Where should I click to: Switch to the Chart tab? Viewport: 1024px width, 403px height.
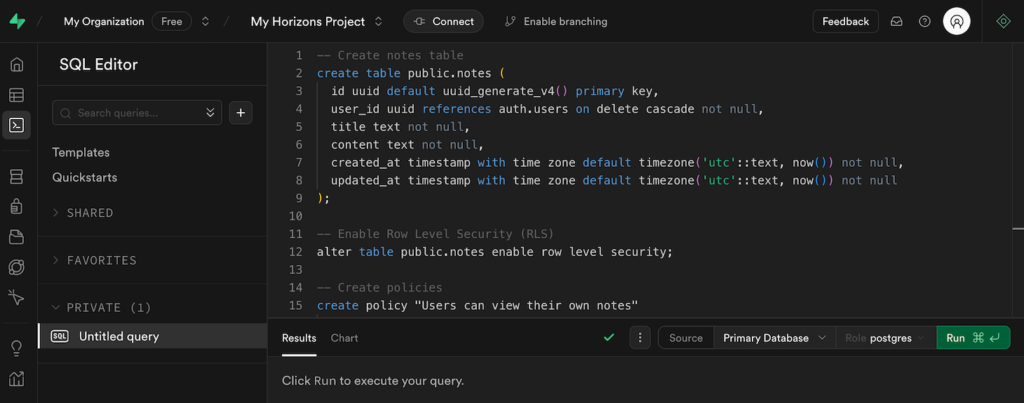(344, 338)
